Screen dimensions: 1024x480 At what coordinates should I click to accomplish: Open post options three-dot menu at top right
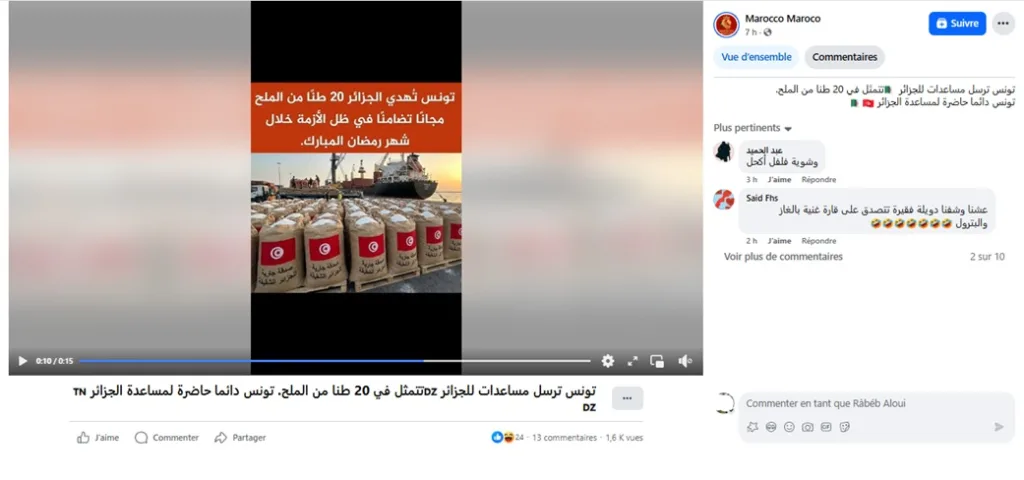(1004, 24)
